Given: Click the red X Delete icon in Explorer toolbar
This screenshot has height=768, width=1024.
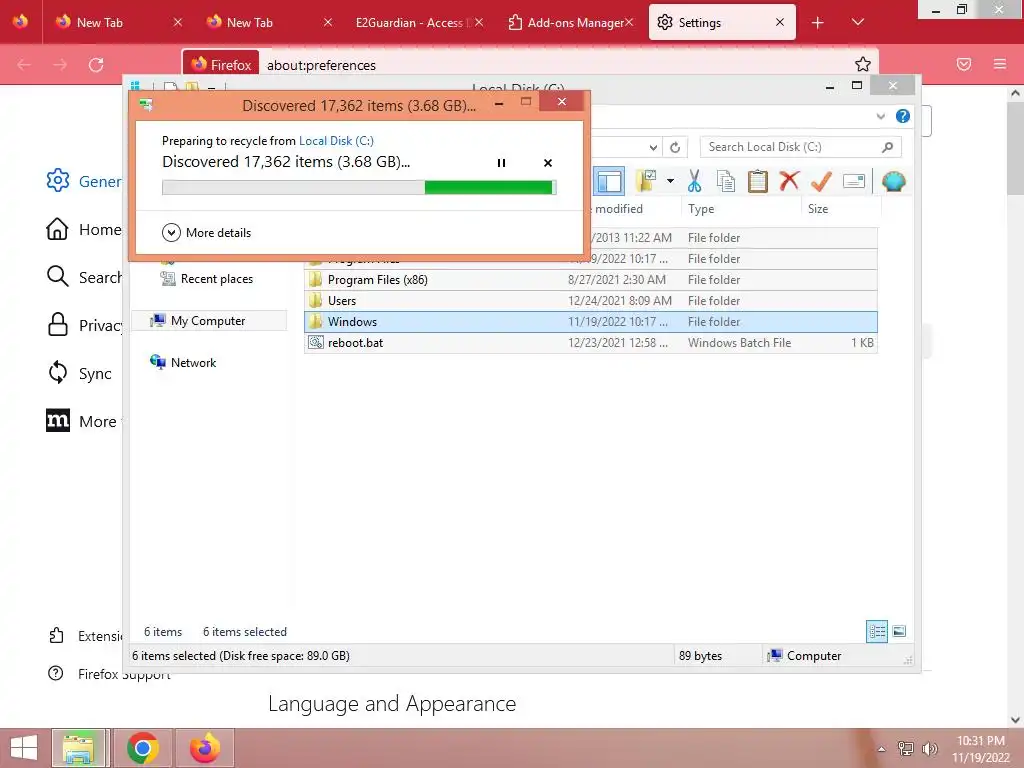Looking at the screenshot, I should [789, 180].
